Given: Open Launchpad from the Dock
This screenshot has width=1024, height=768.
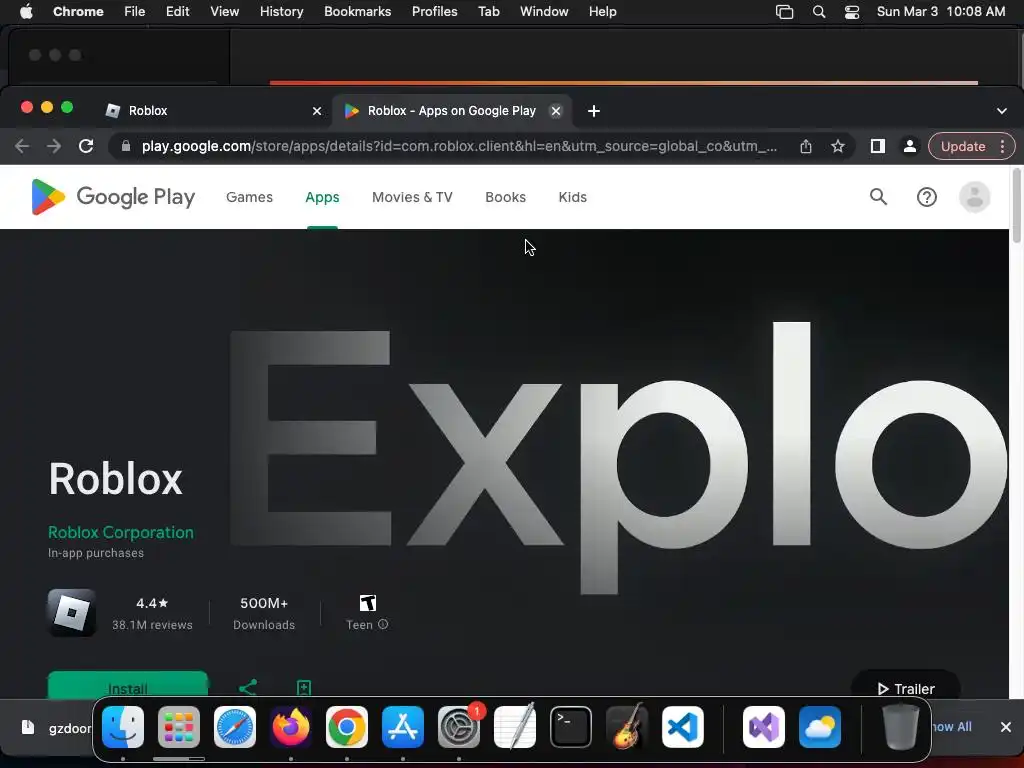Looking at the screenshot, I should tap(179, 727).
